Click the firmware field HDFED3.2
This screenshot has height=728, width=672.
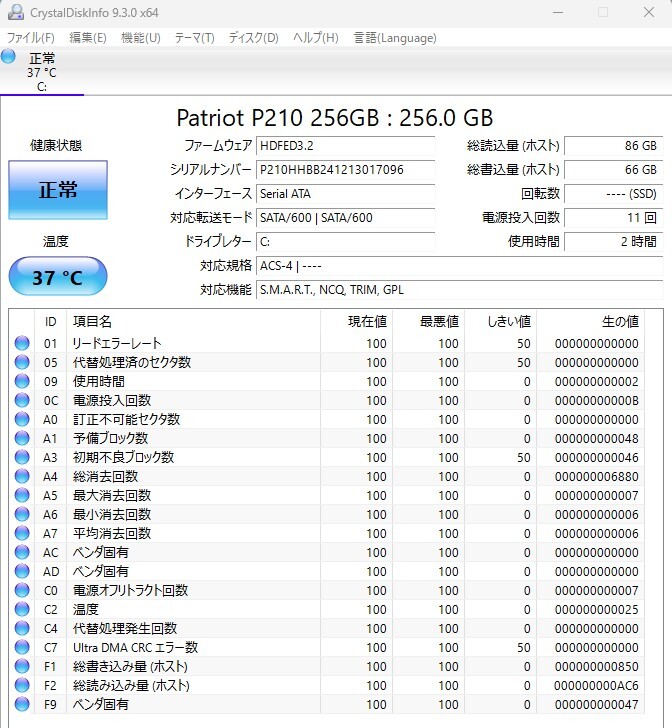tap(346, 145)
